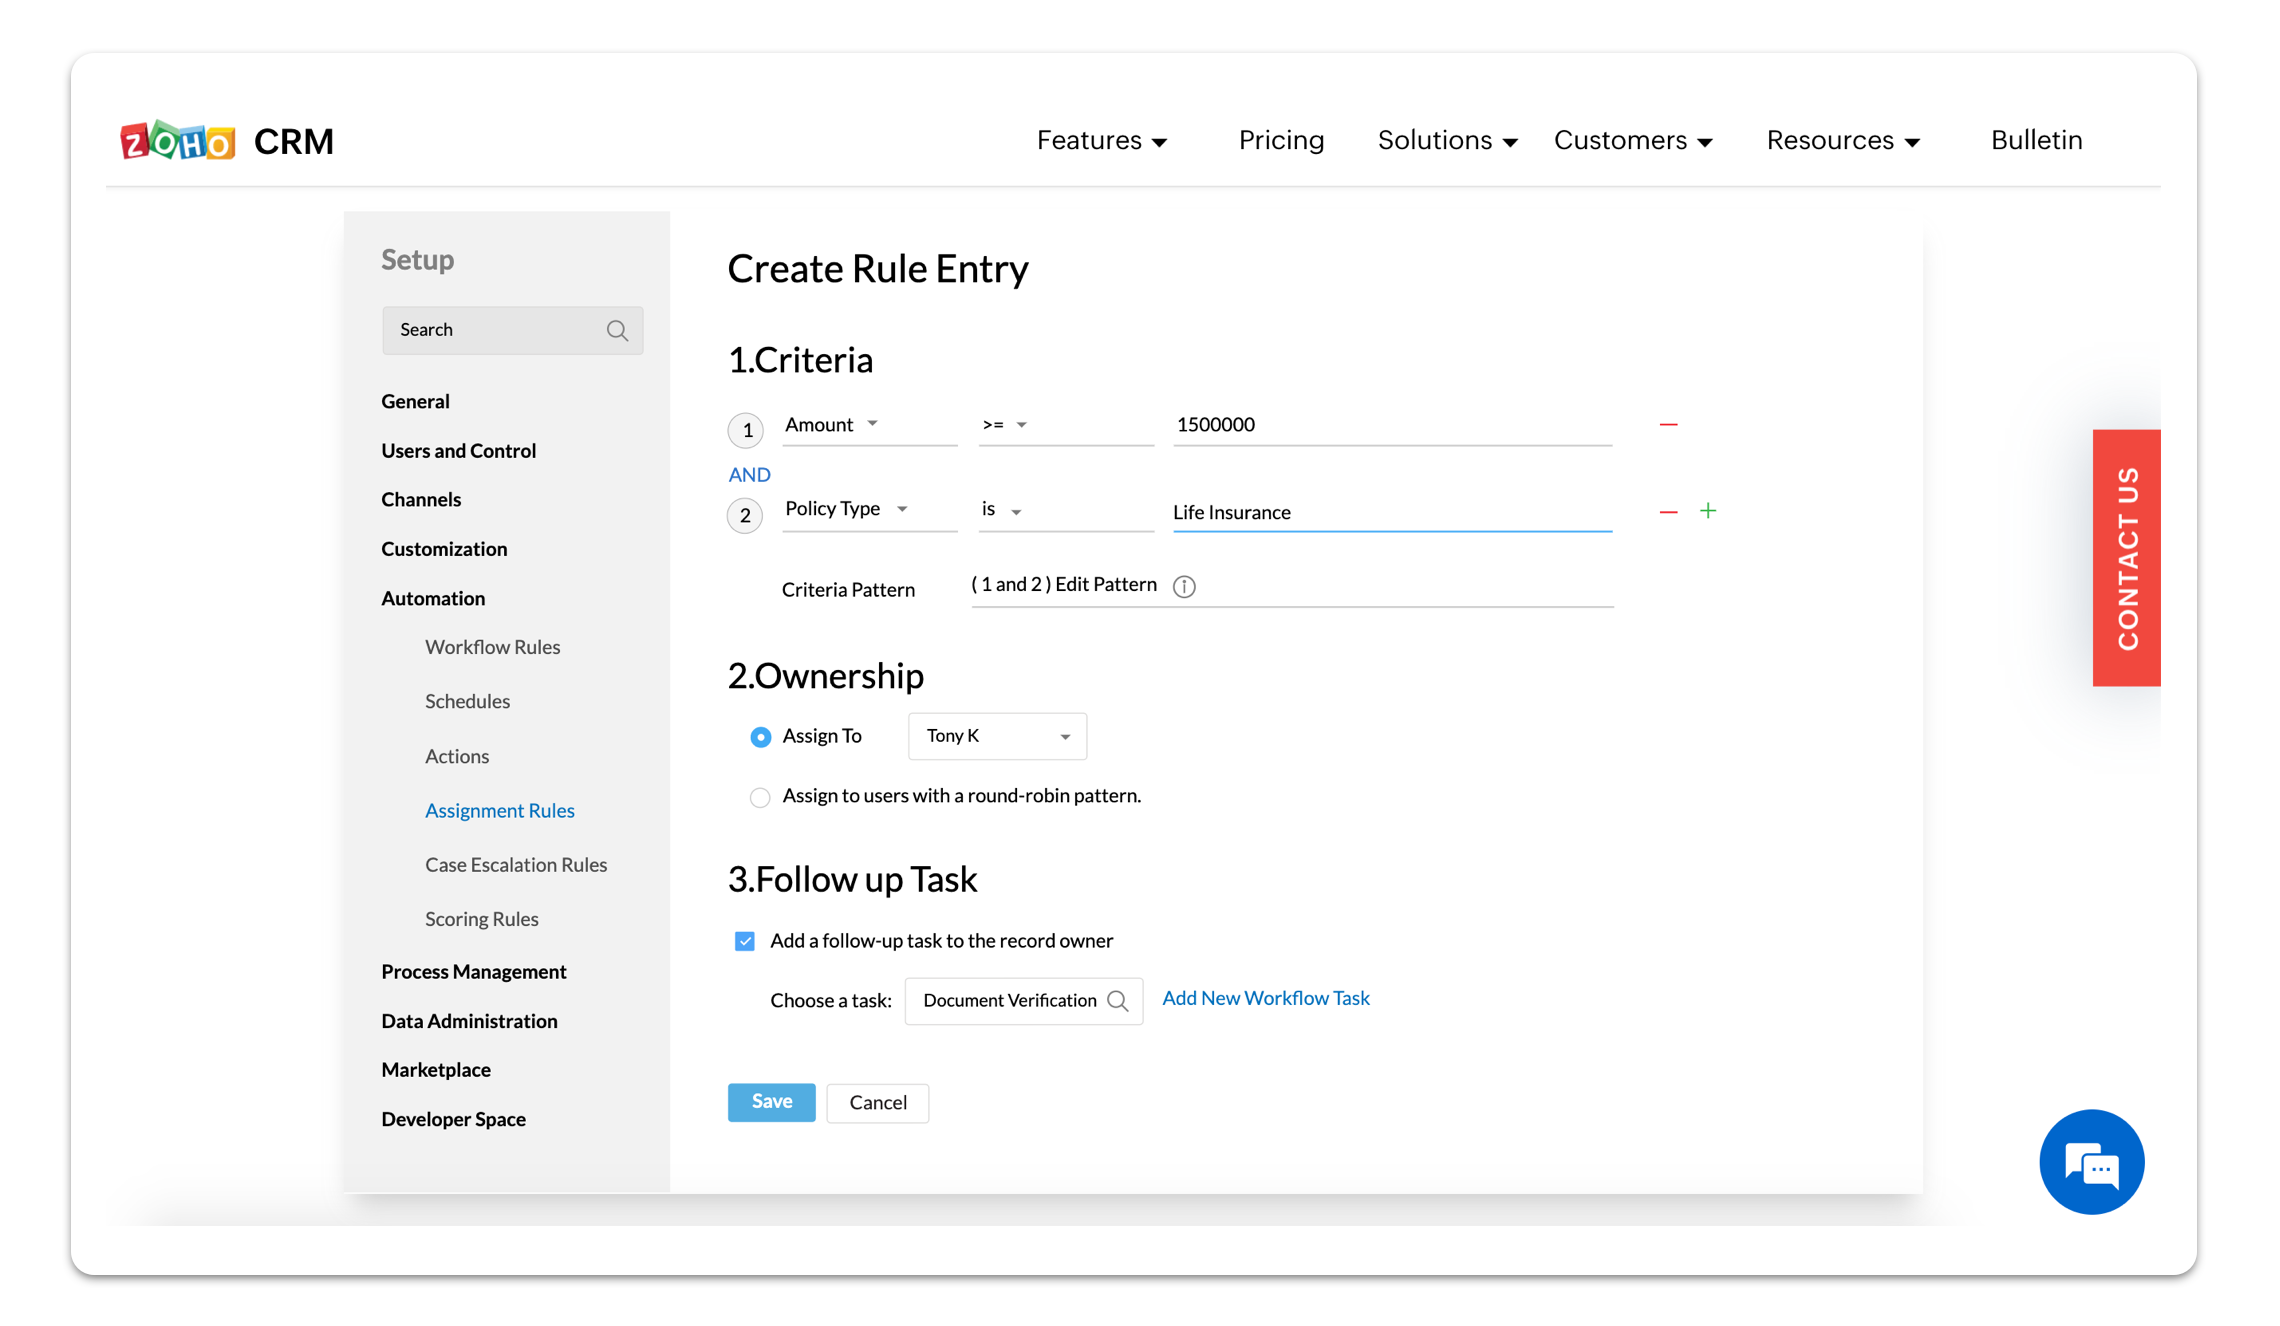Expand the Customers menu
Screen dimensions: 2280x1326
(x=1632, y=141)
